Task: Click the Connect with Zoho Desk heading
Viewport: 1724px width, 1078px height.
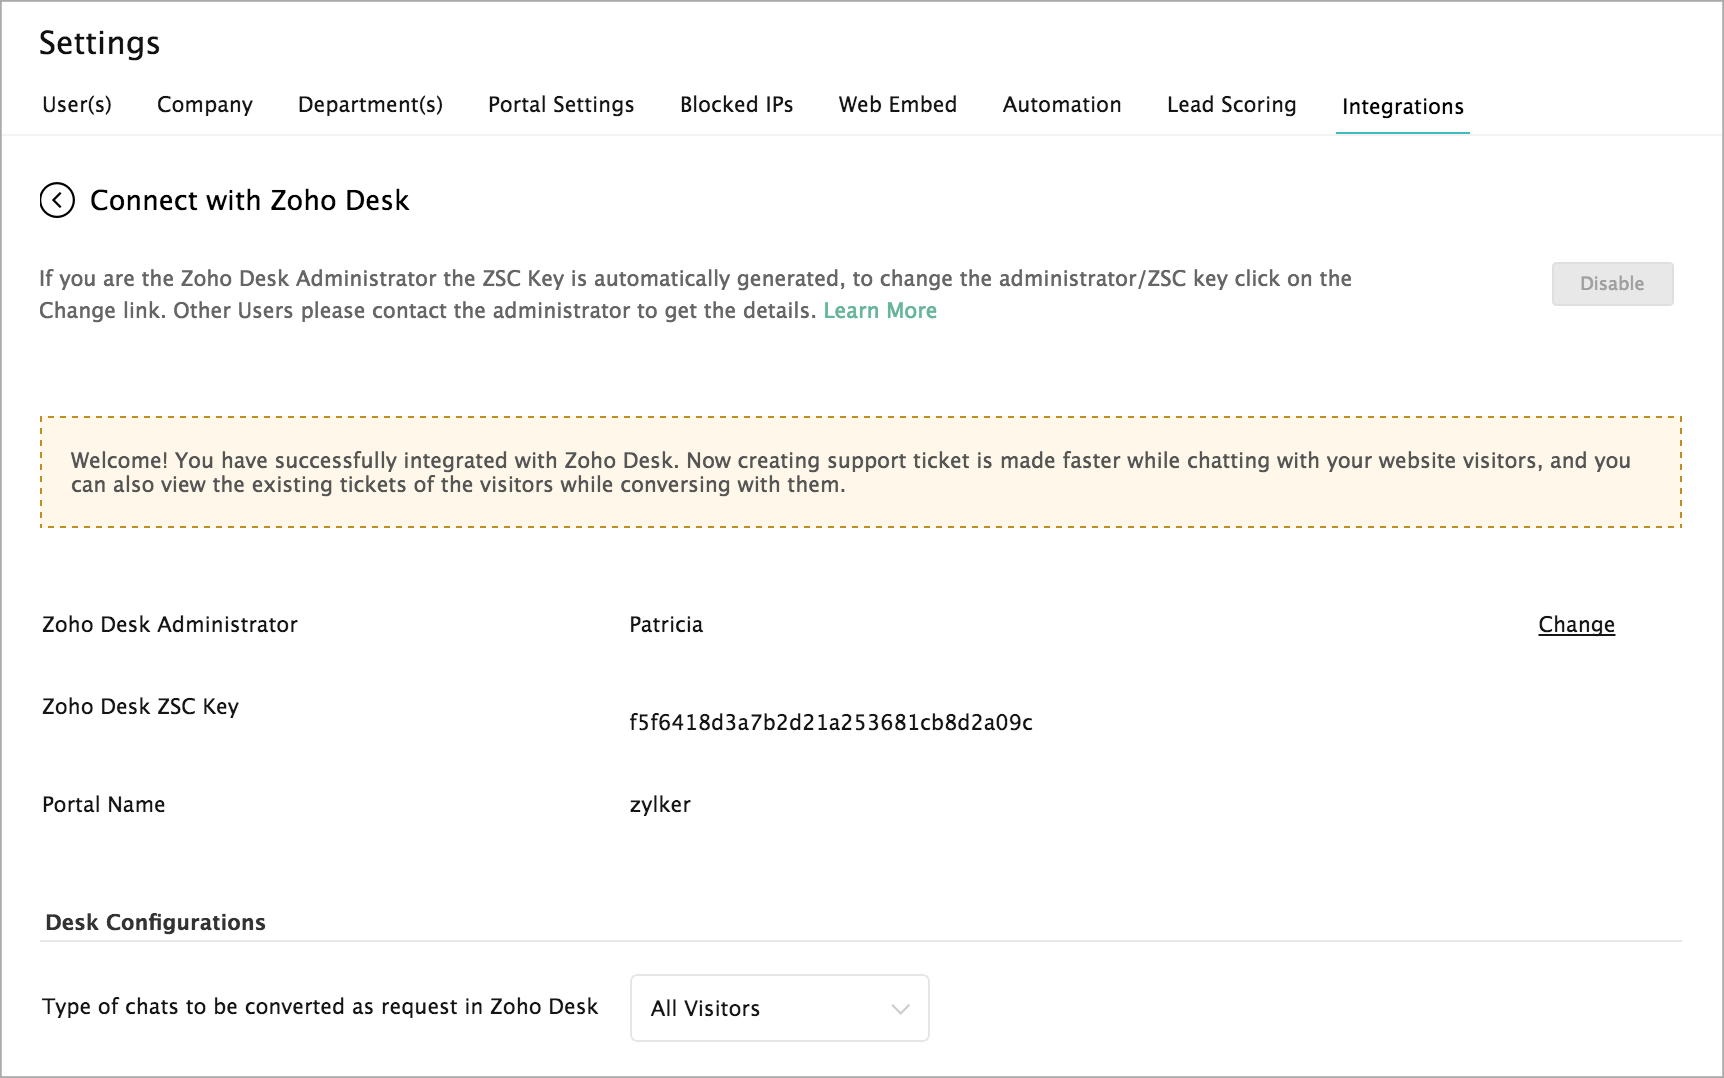Action: click(249, 201)
